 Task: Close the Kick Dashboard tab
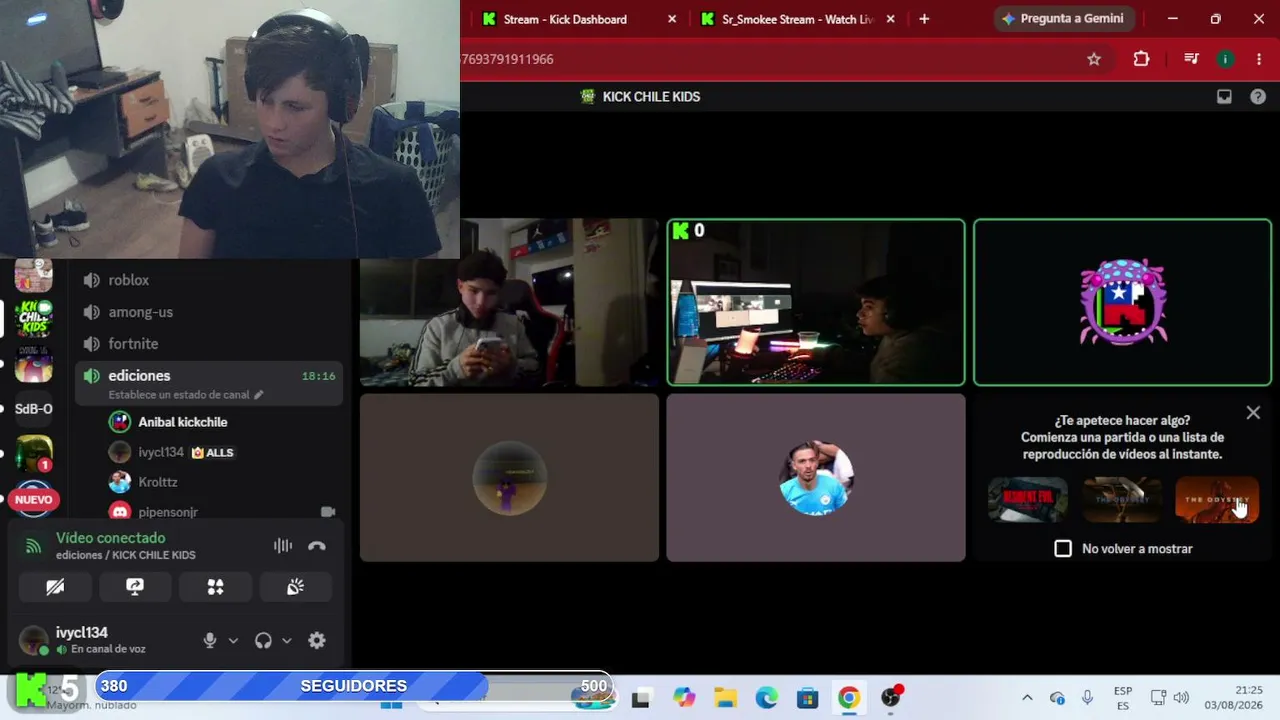(672, 19)
